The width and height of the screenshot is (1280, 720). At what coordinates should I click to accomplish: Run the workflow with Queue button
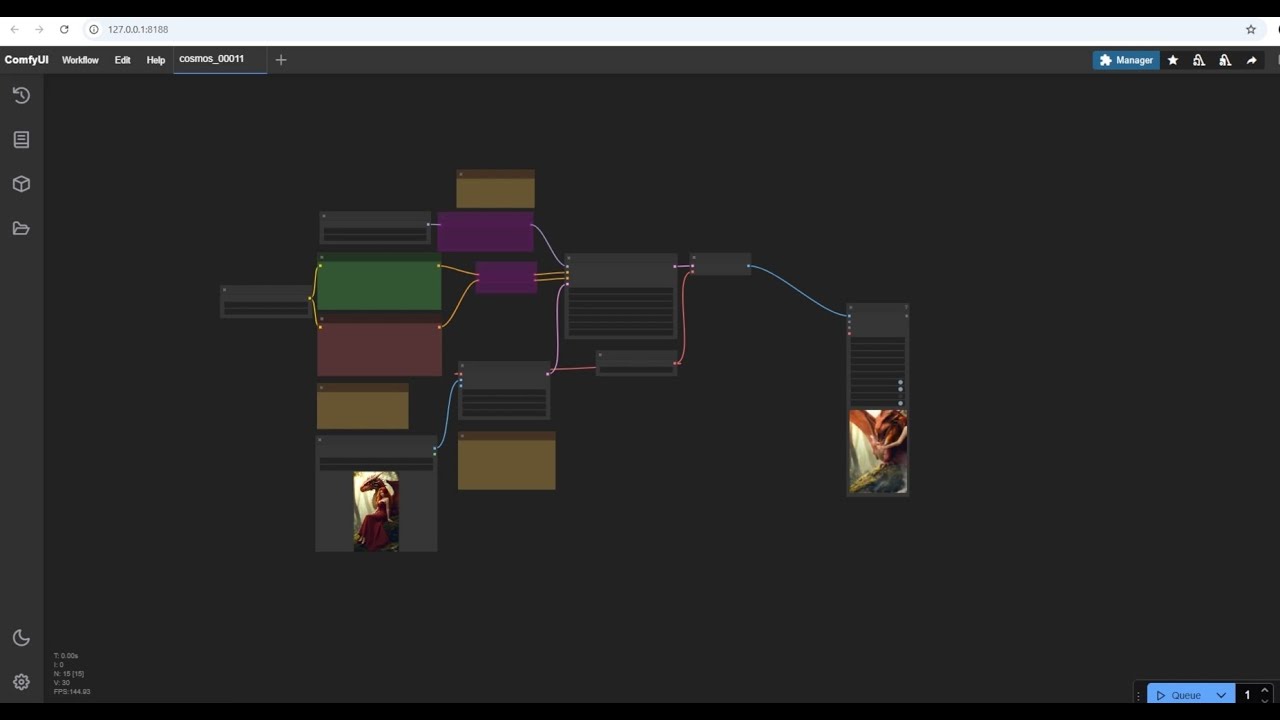click(1178, 695)
